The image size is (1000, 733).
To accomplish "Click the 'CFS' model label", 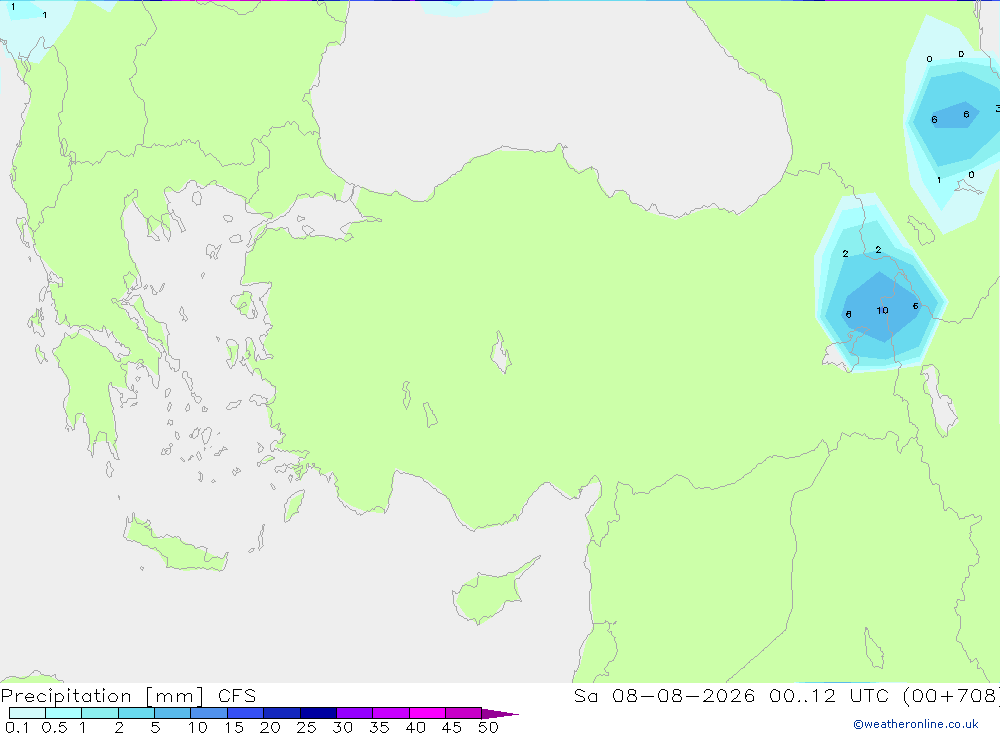I will point(237,696).
